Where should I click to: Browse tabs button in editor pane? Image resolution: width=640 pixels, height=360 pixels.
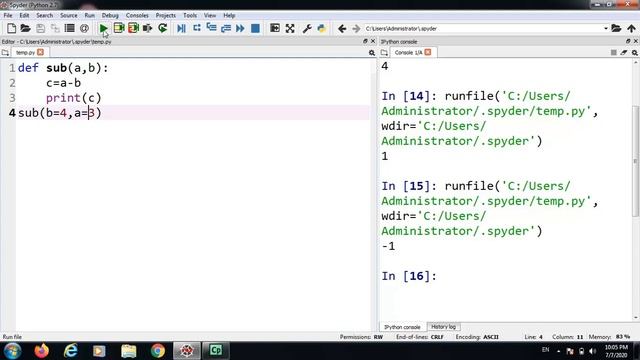[5, 53]
